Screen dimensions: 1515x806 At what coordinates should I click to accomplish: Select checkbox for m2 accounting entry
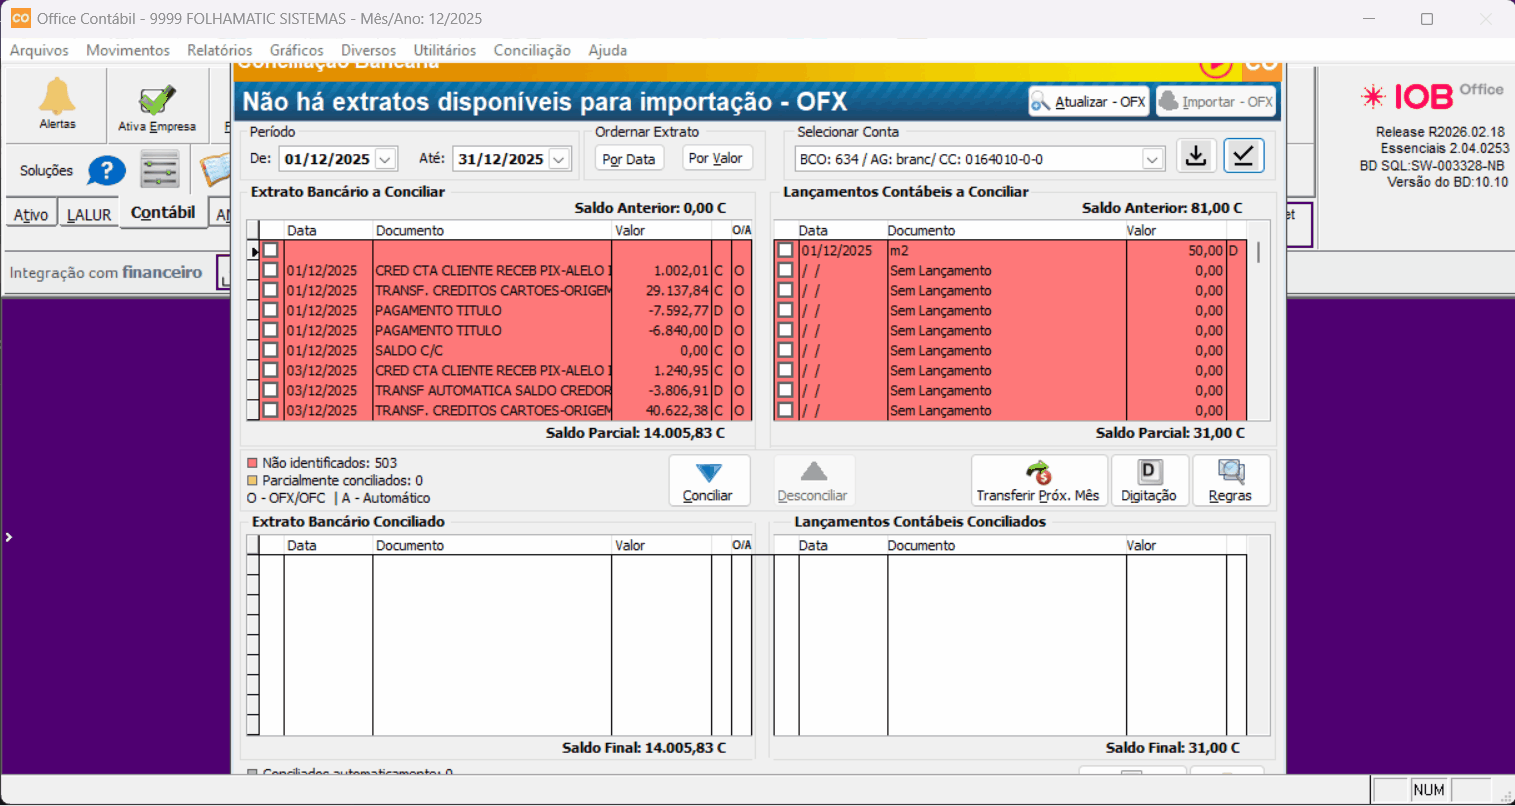point(785,251)
